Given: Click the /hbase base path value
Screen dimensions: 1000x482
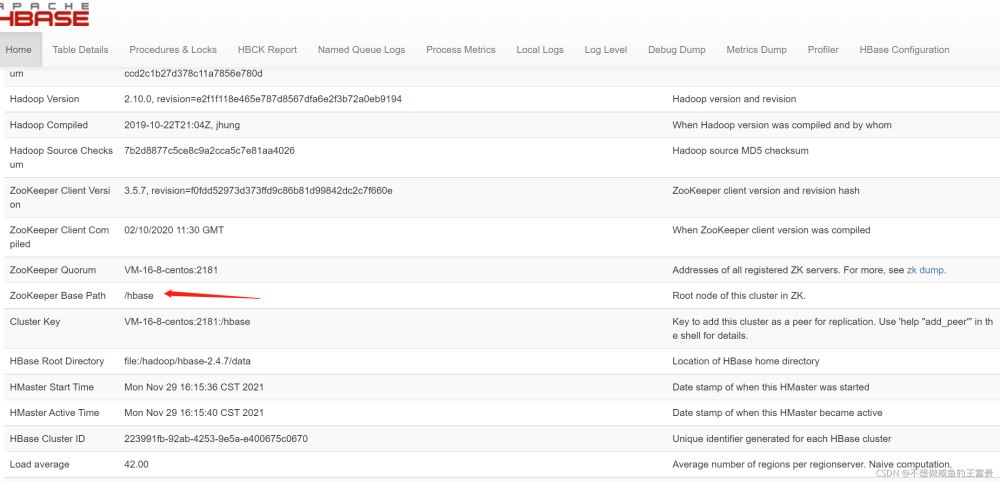Looking at the screenshot, I should point(139,296).
